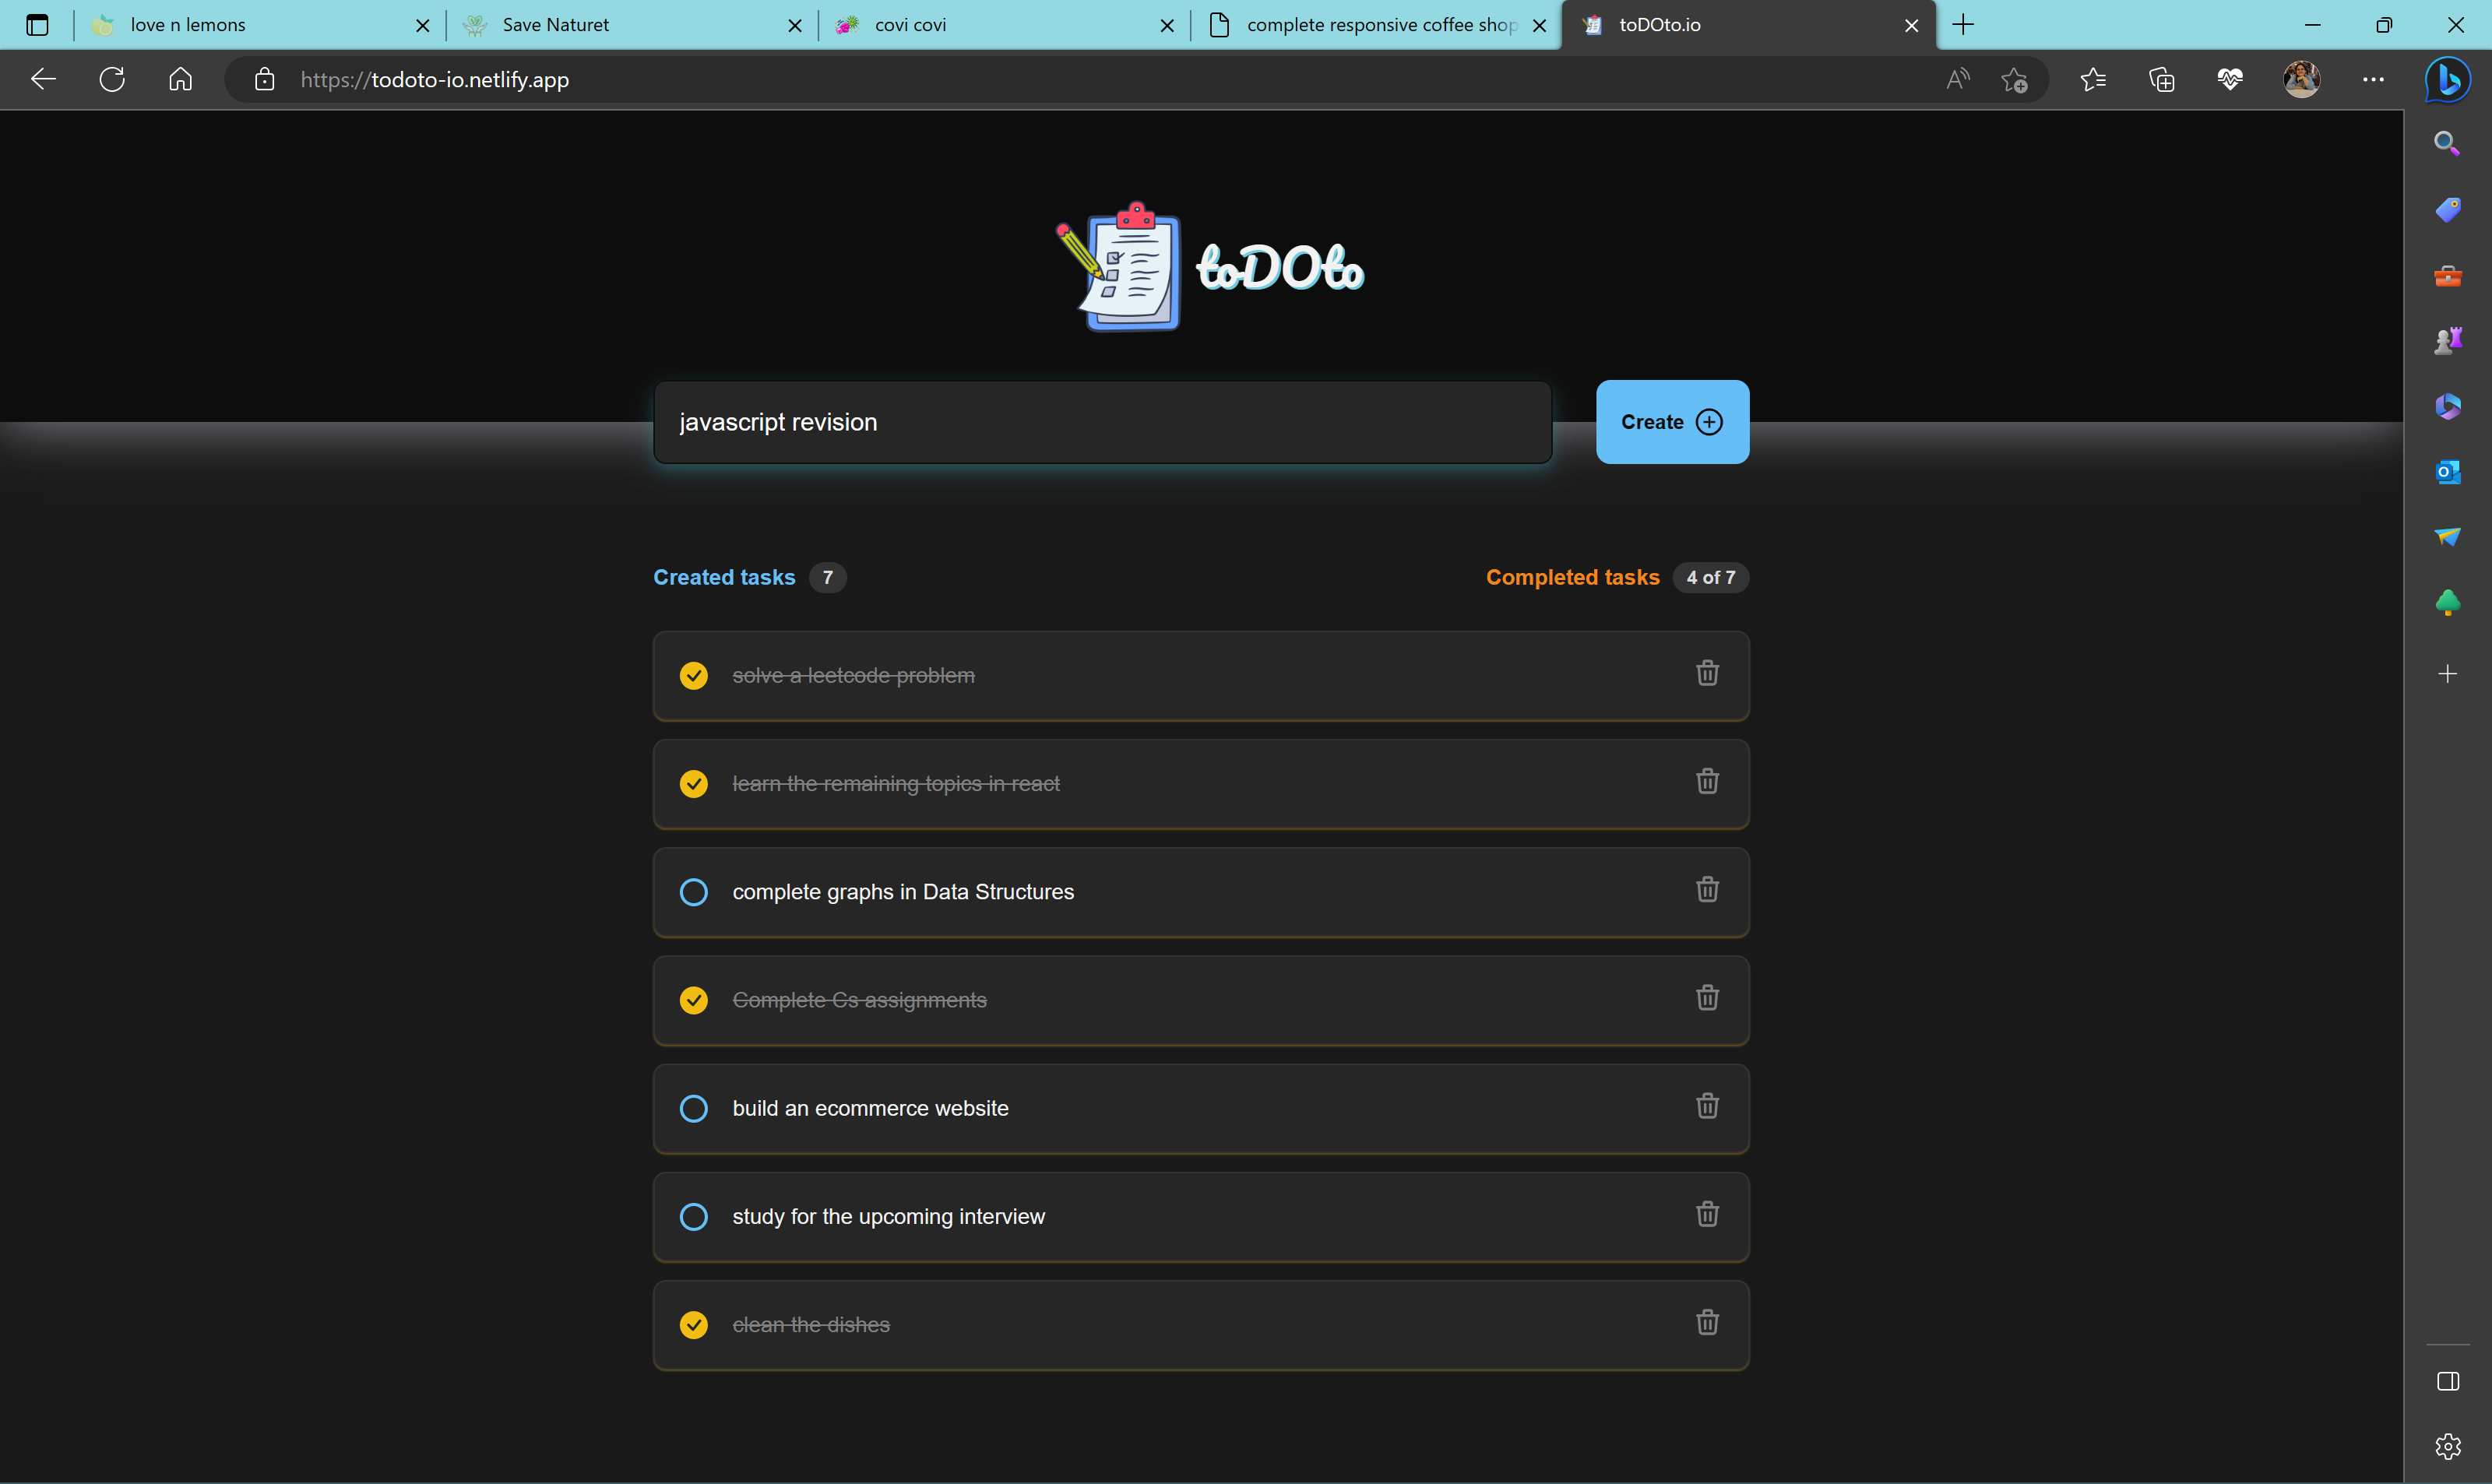Click the Create button
The width and height of the screenshot is (2492, 1484).
[x=1672, y=422]
